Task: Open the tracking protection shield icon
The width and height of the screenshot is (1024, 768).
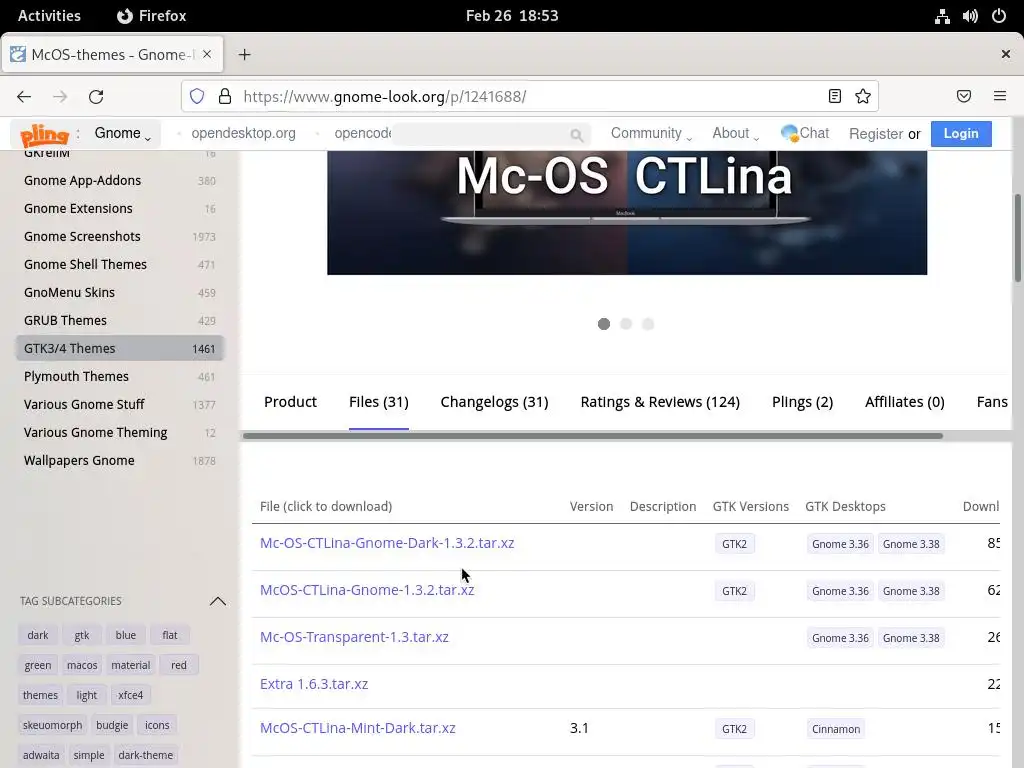Action: (197, 97)
